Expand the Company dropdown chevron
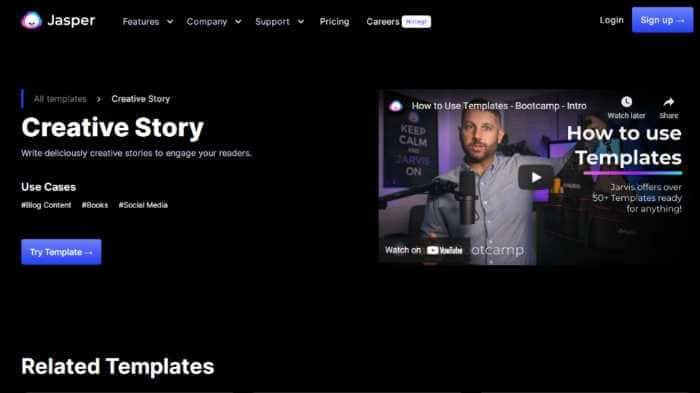 tap(238, 21)
